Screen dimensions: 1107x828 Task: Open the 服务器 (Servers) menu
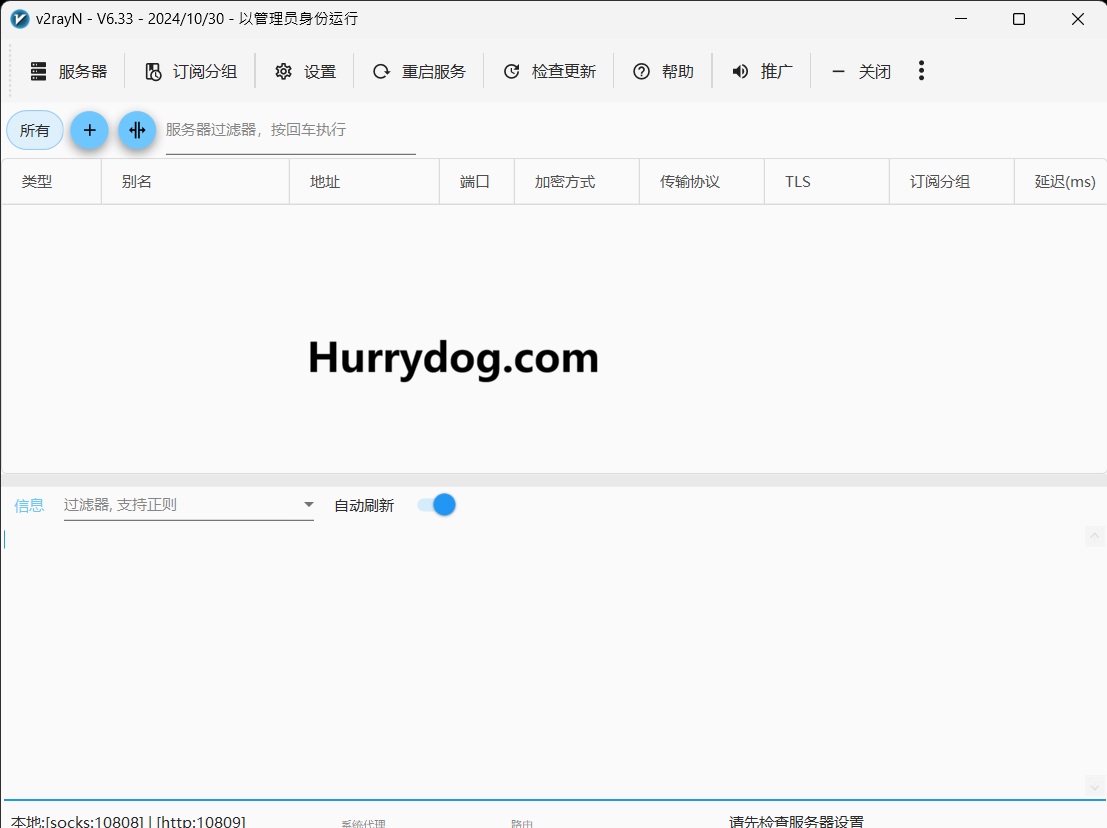[68, 71]
